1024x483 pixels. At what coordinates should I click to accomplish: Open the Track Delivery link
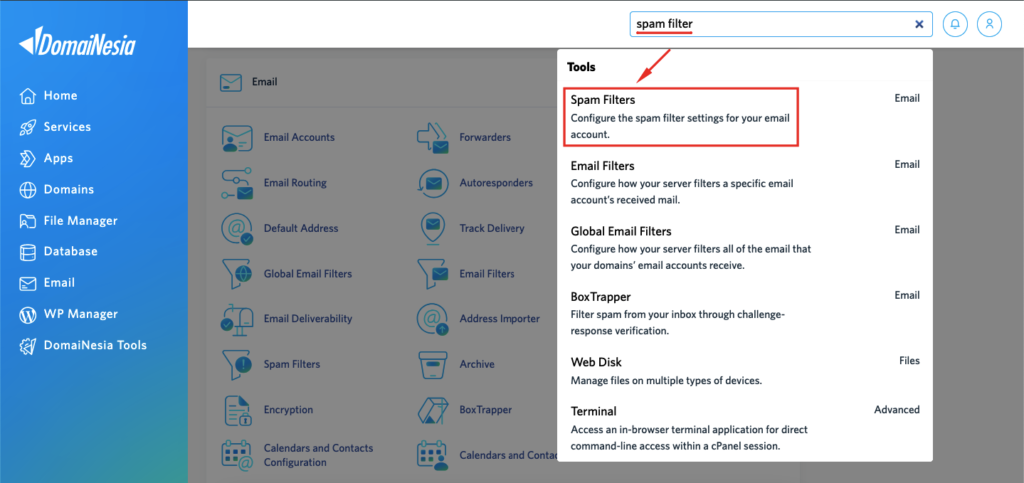(492, 228)
